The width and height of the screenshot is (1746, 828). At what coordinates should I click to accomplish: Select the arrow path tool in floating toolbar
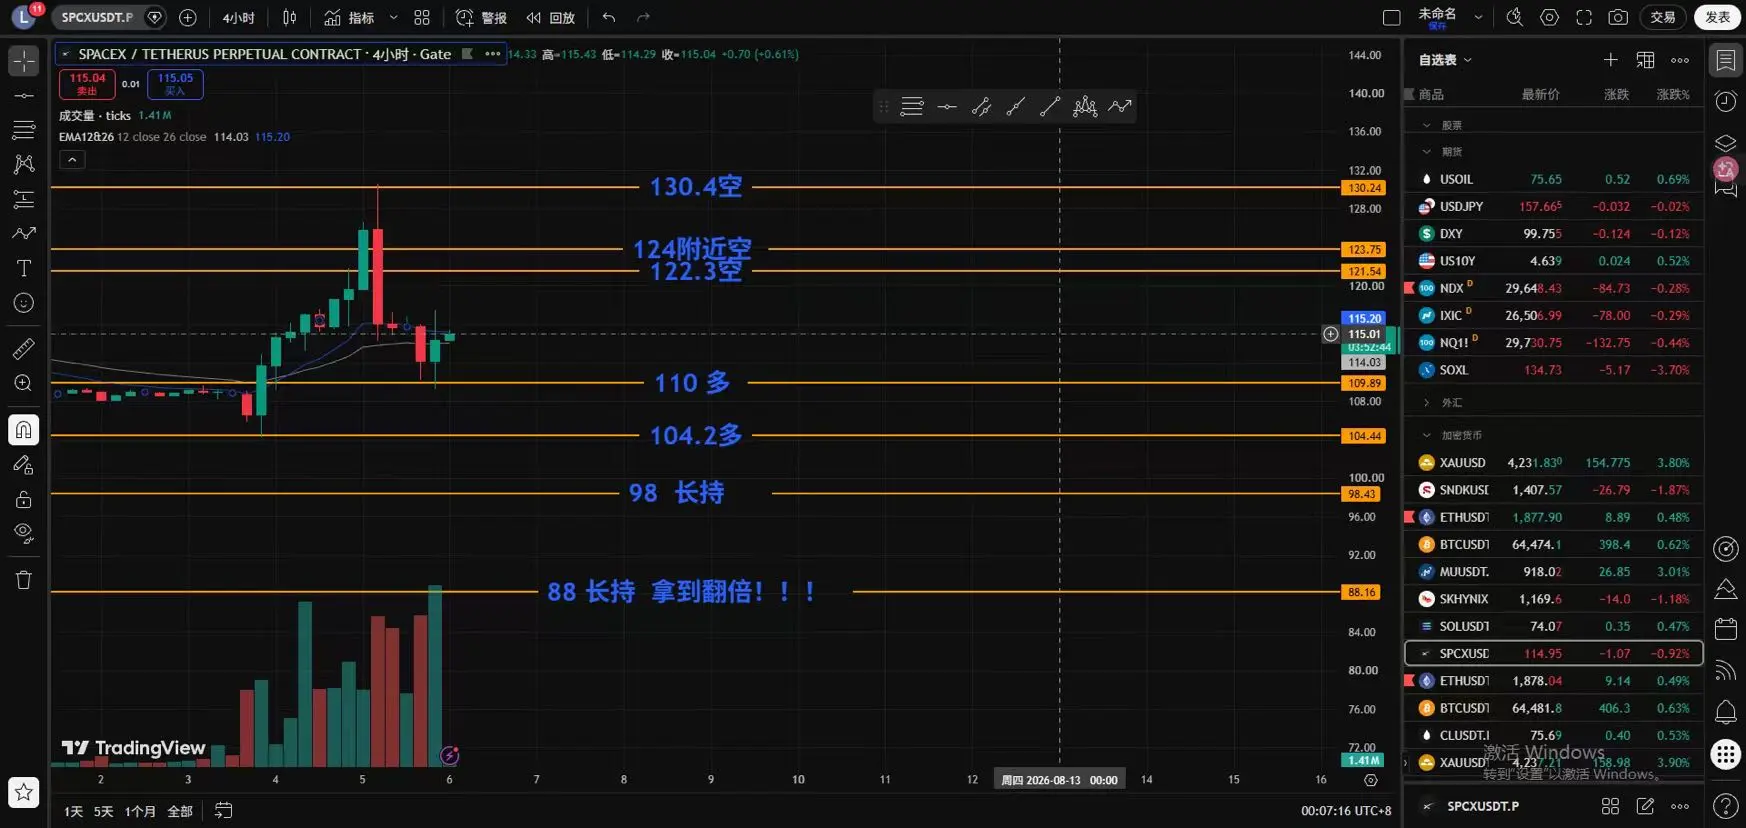click(x=1120, y=107)
